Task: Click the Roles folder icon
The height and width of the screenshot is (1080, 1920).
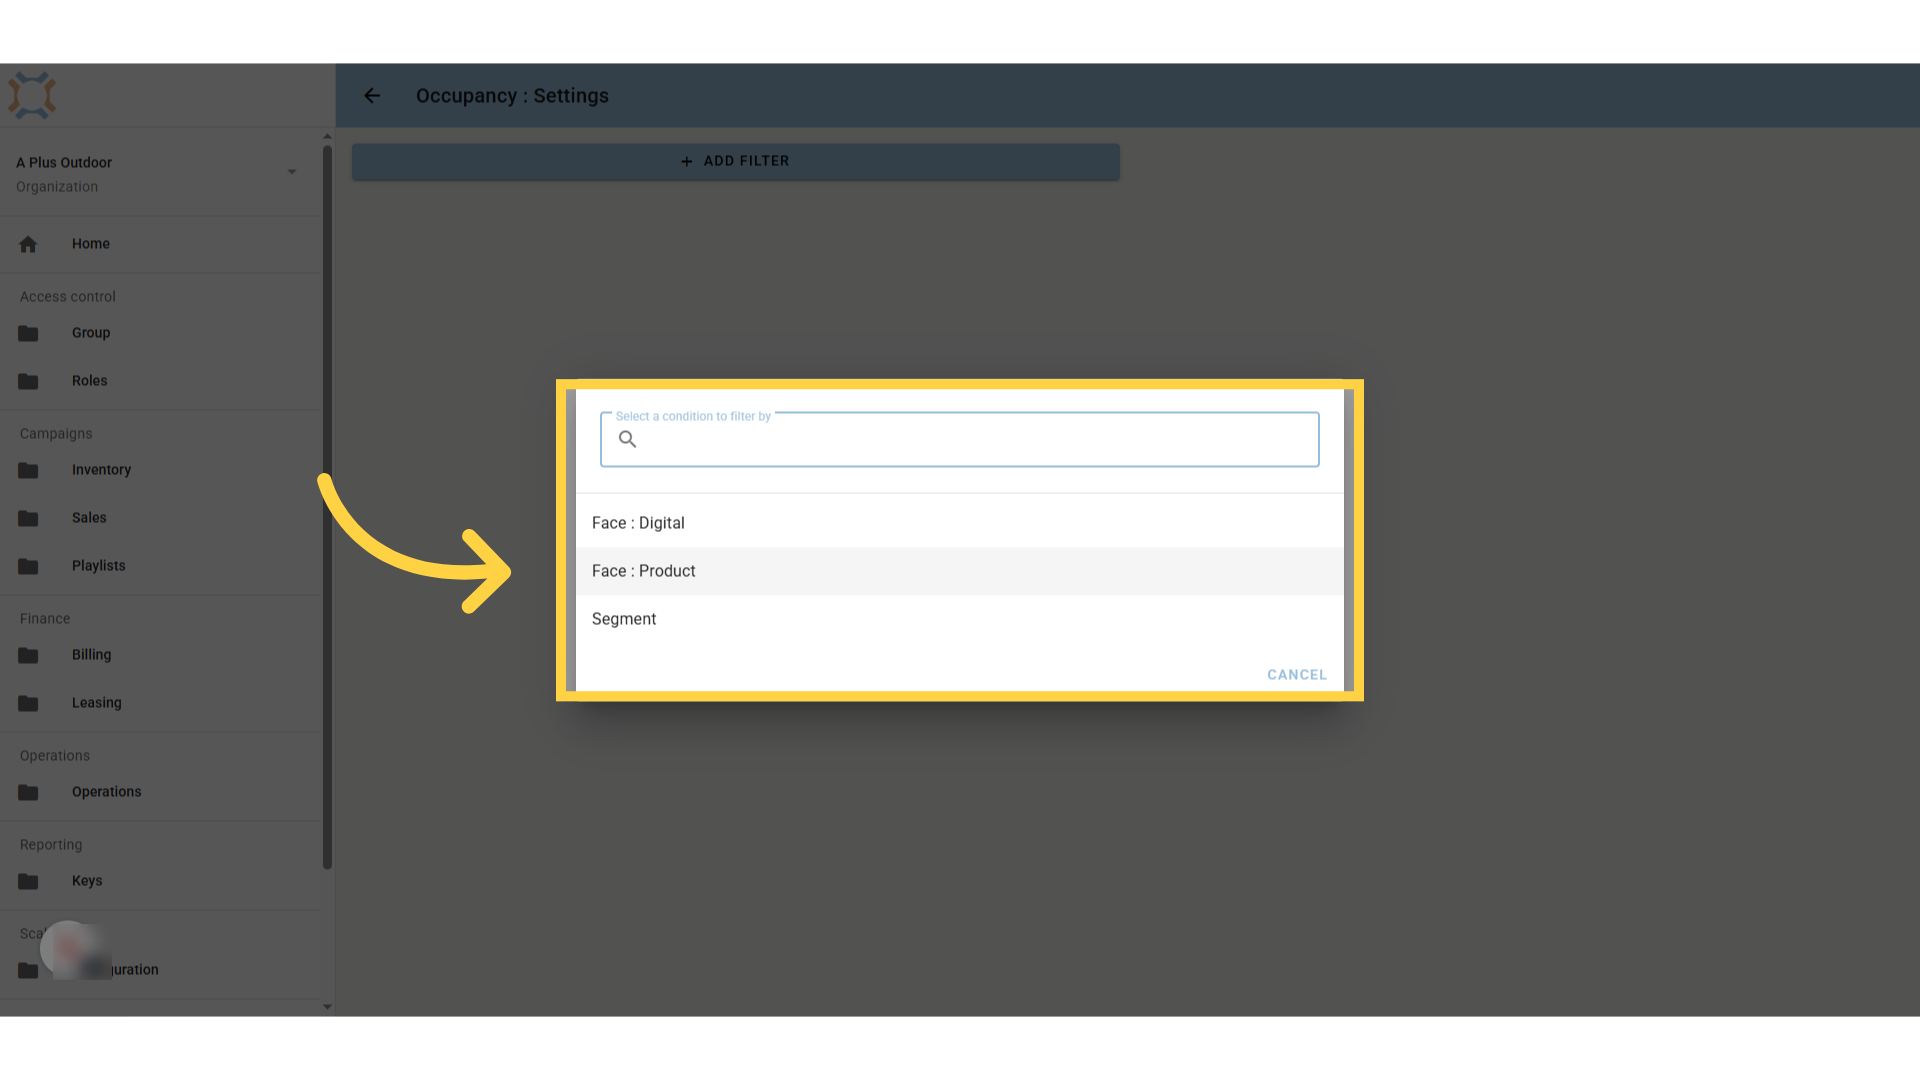Action: 28,381
